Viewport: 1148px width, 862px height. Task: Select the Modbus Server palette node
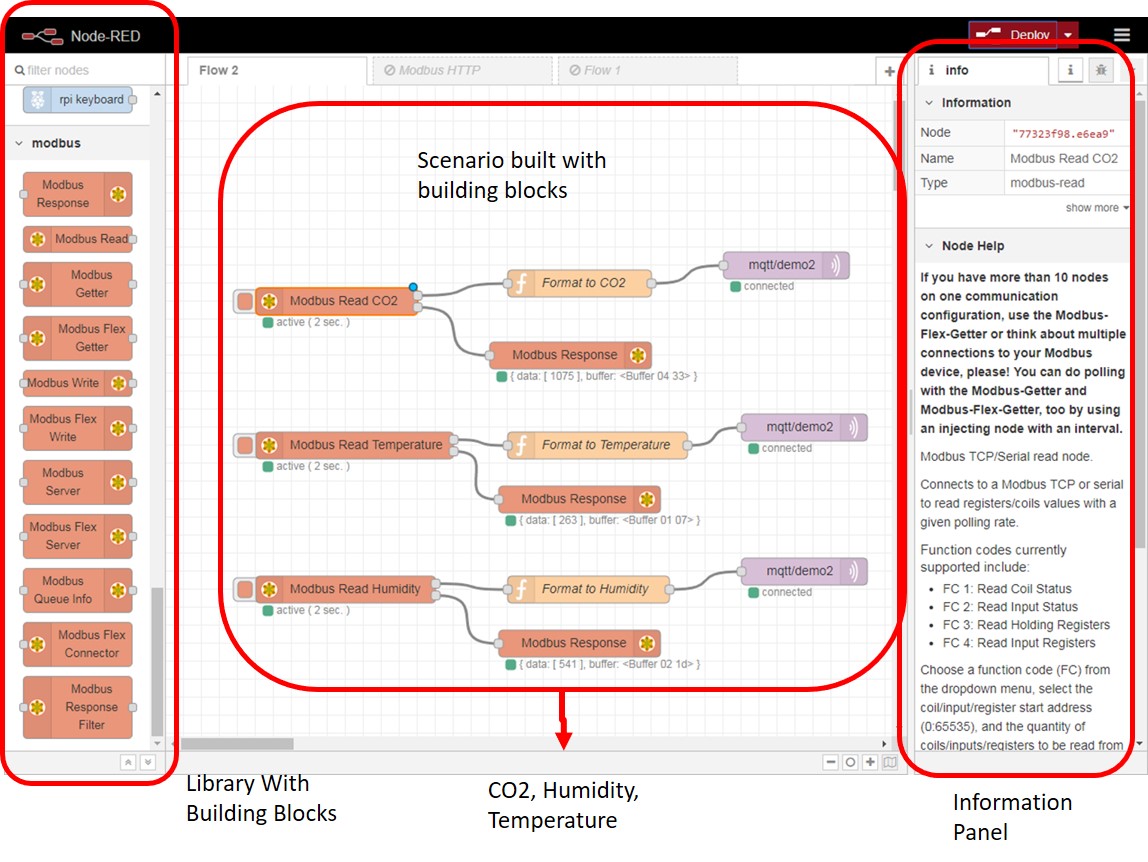point(78,482)
